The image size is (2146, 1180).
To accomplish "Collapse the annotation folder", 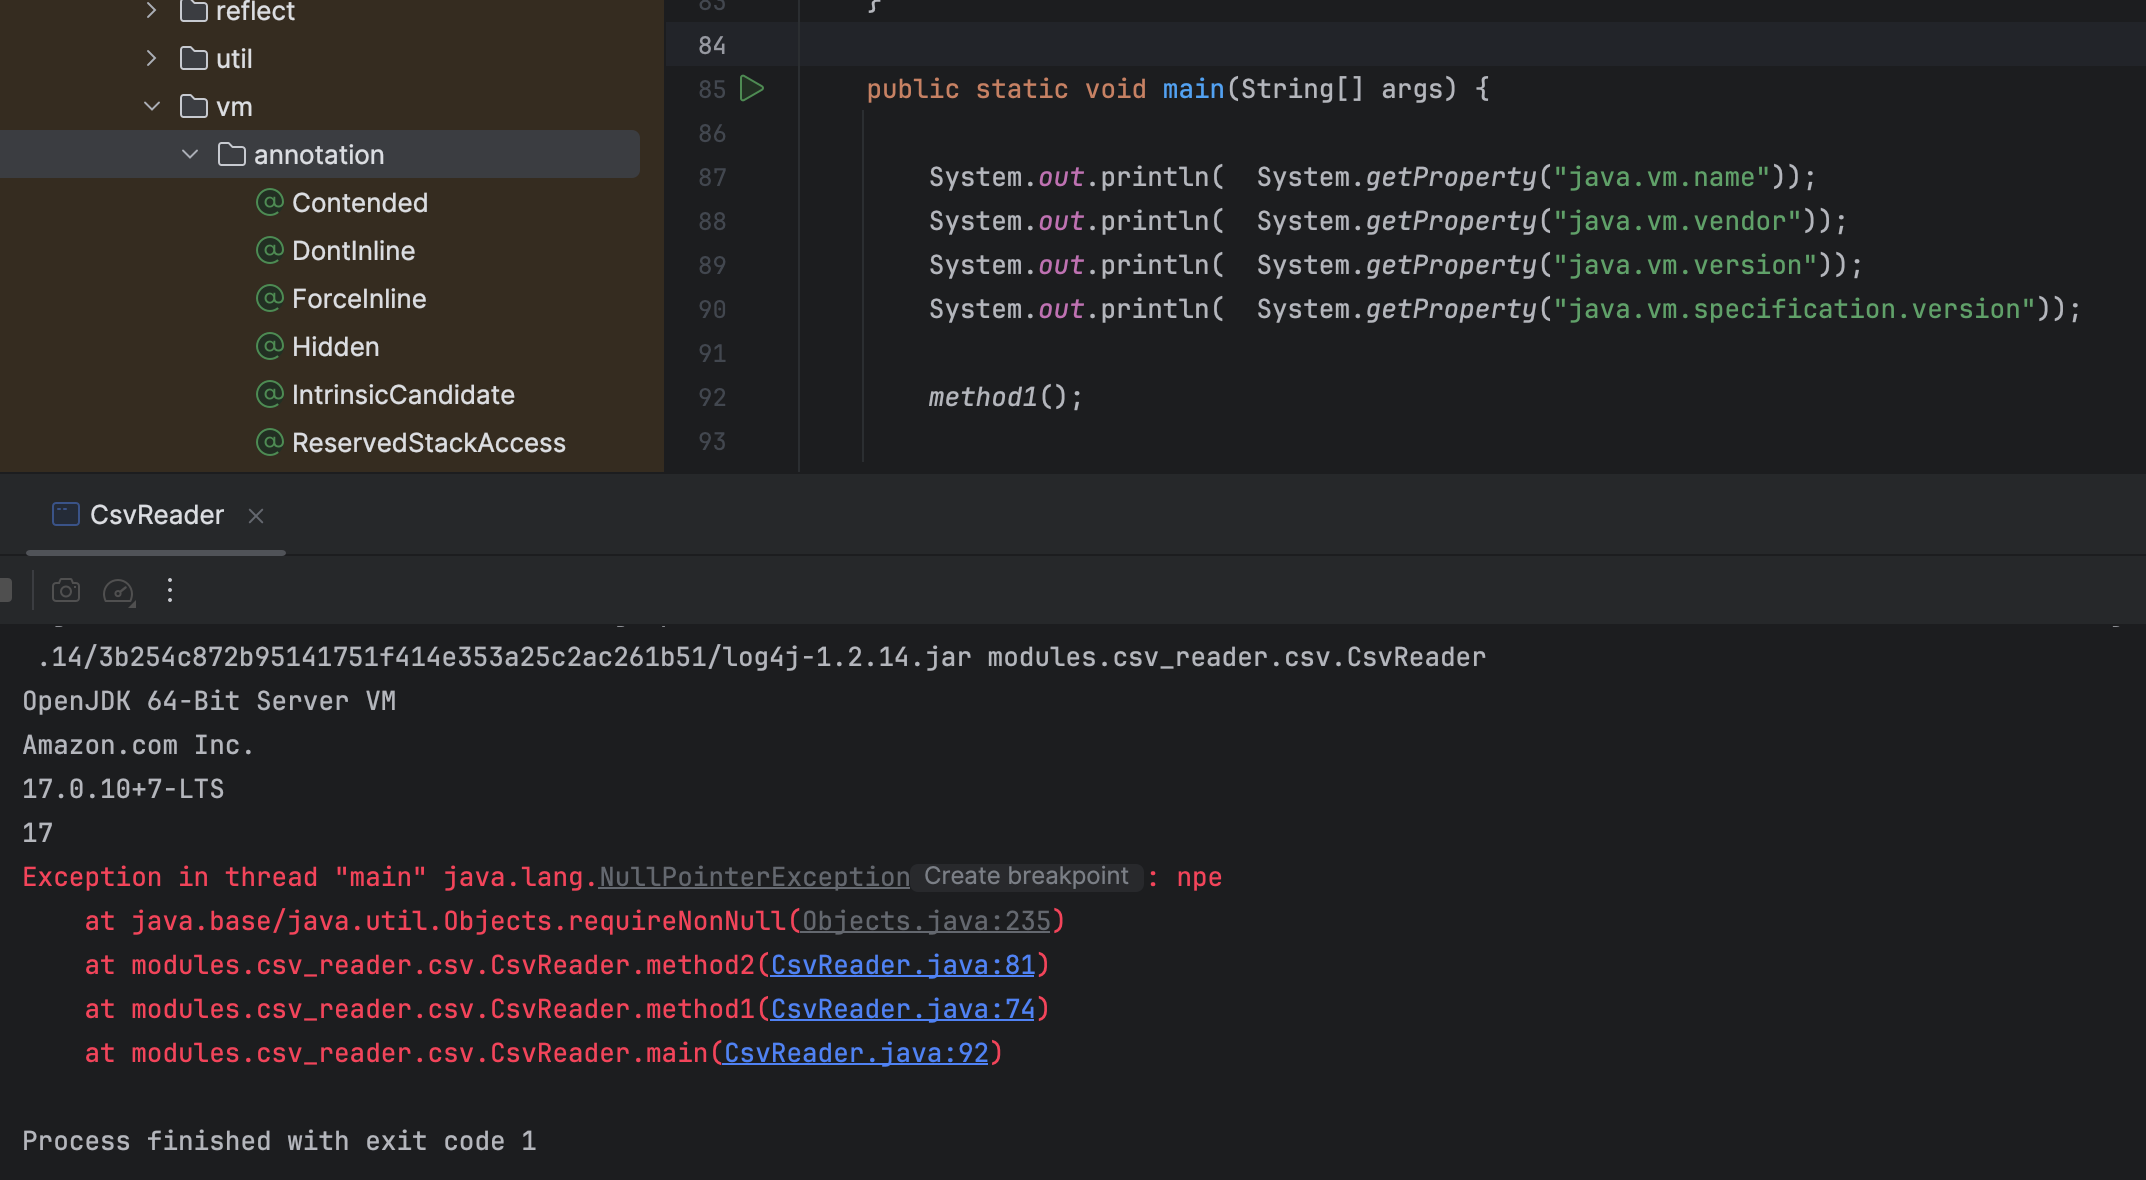I will pos(190,155).
